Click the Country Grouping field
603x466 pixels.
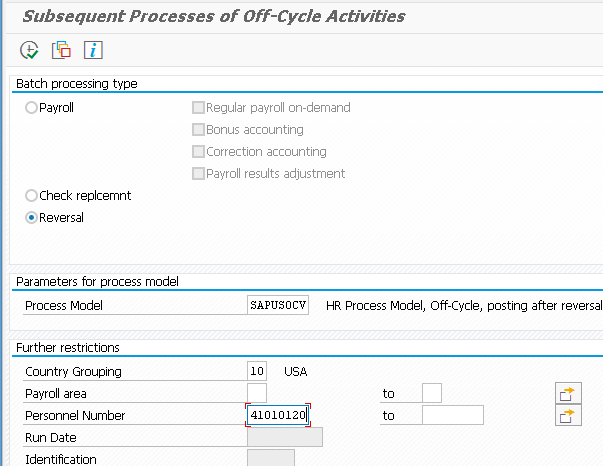point(256,371)
